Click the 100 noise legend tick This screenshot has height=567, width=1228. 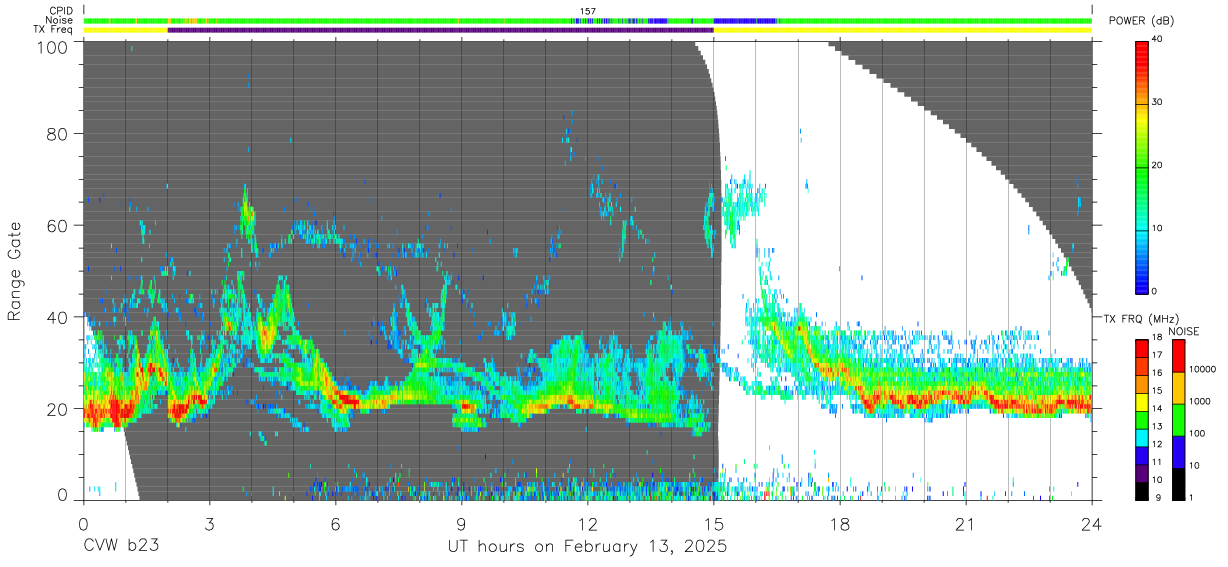click(1198, 433)
